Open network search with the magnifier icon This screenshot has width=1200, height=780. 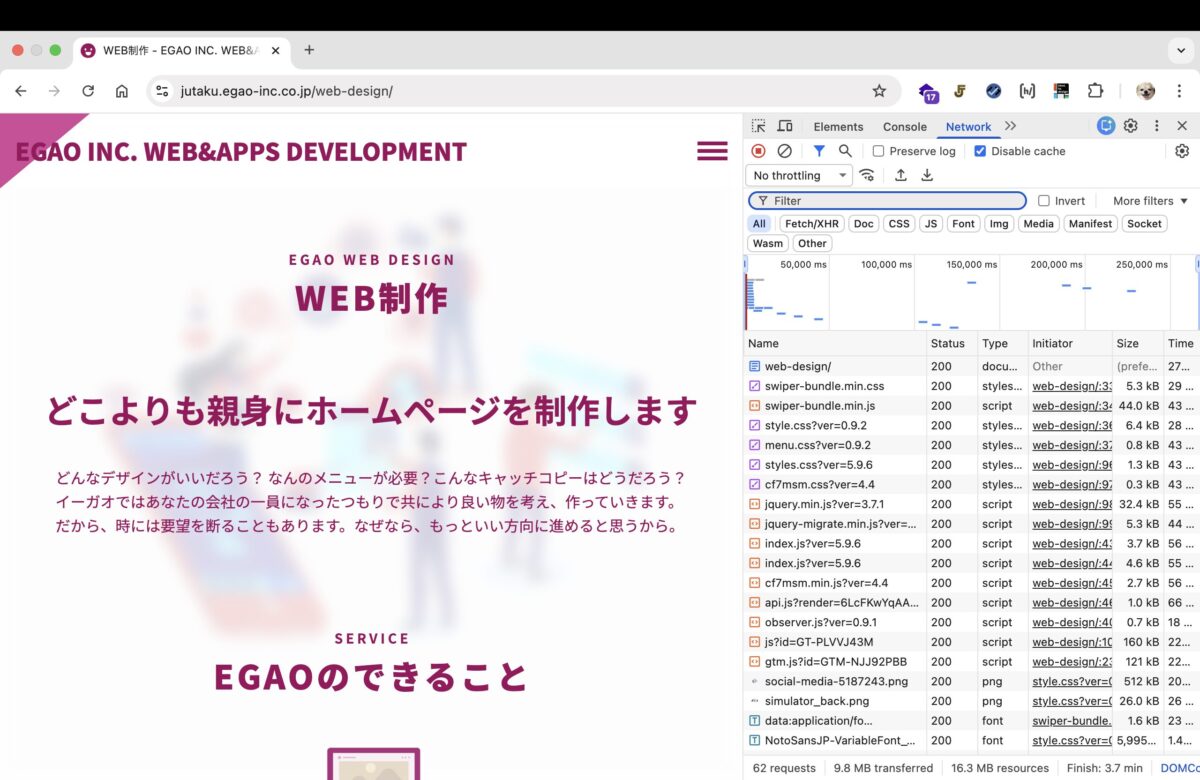tap(846, 151)
